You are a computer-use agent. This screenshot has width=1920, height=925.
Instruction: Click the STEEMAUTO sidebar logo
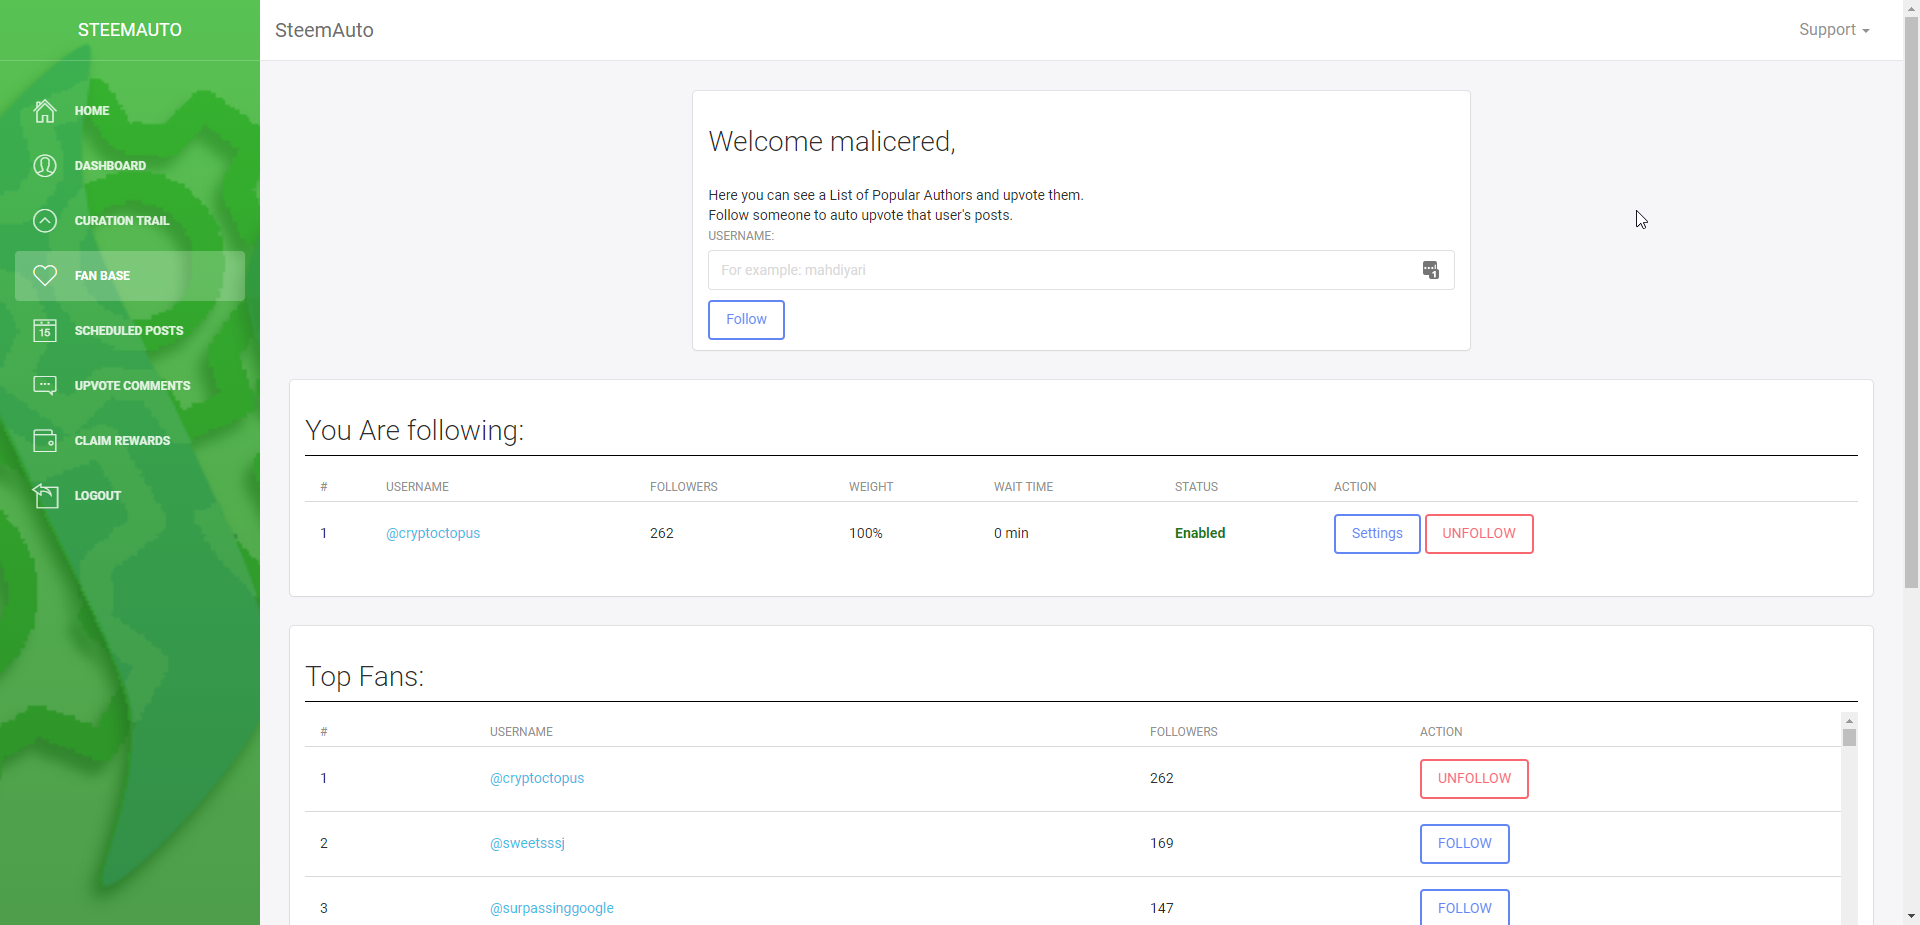(x=130, y=30)
